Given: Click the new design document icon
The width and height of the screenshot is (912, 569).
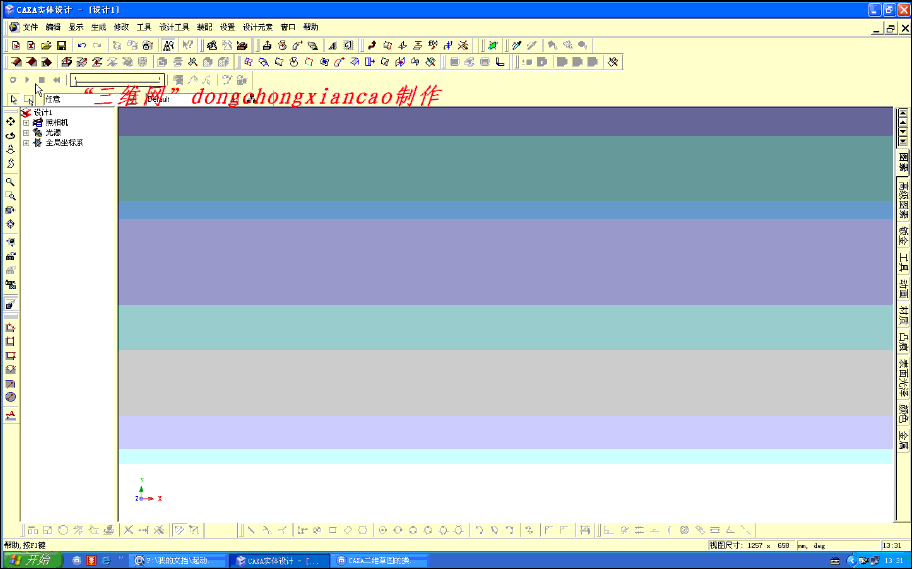Looking at the screenshot, I should 16,45.
